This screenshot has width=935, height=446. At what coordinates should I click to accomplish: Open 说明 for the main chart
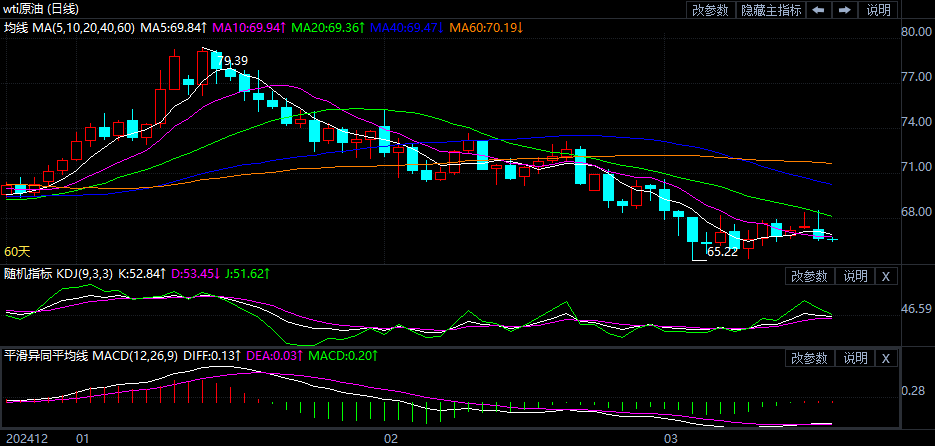[878, 10]
